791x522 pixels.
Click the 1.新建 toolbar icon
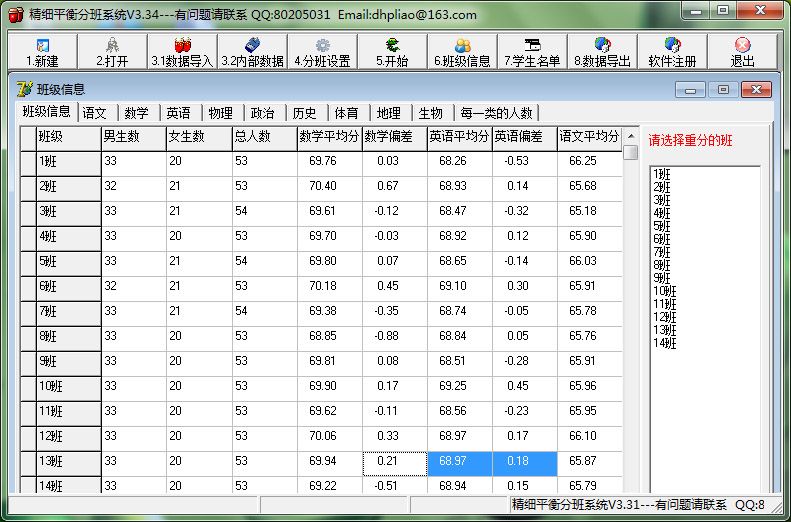click(x=42, y=51)
